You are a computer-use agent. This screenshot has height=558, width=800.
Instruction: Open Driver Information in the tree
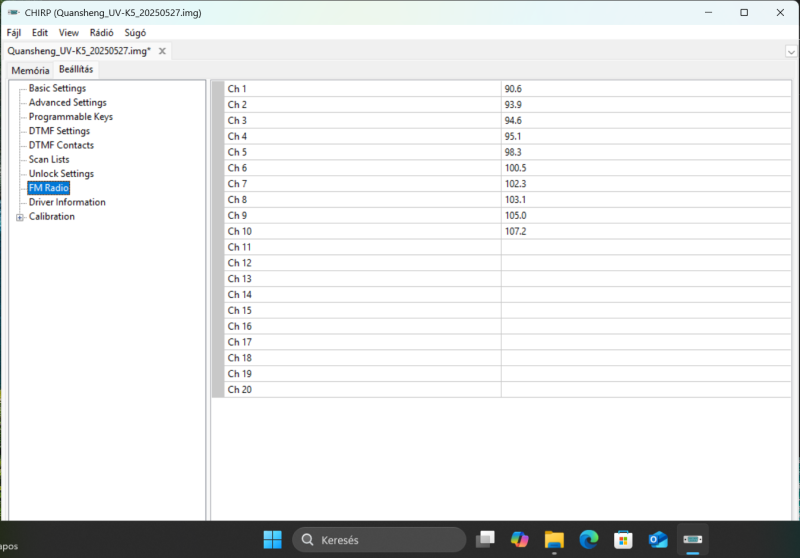click(67, 202)
